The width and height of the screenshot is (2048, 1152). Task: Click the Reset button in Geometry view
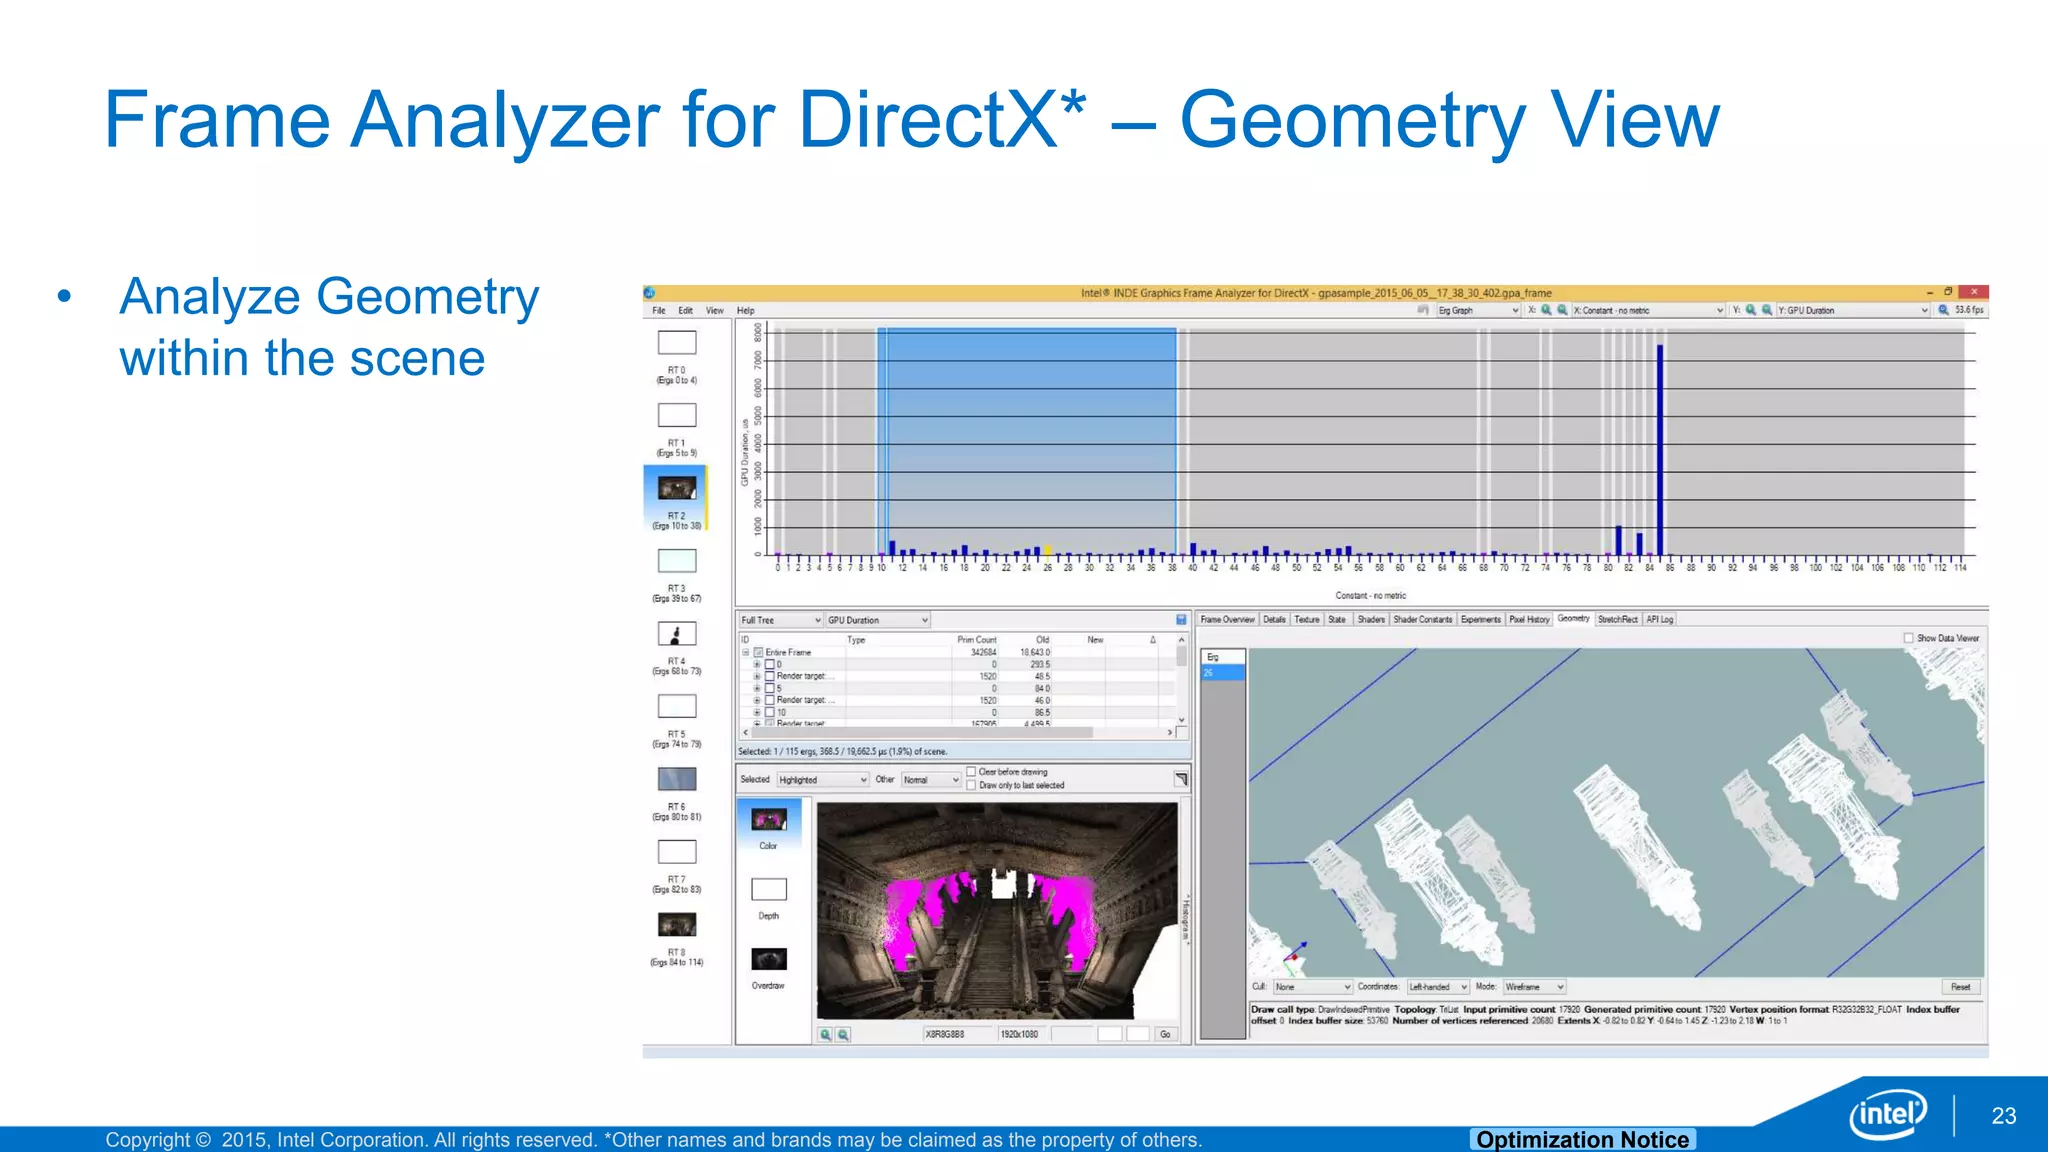point(1960,987)
